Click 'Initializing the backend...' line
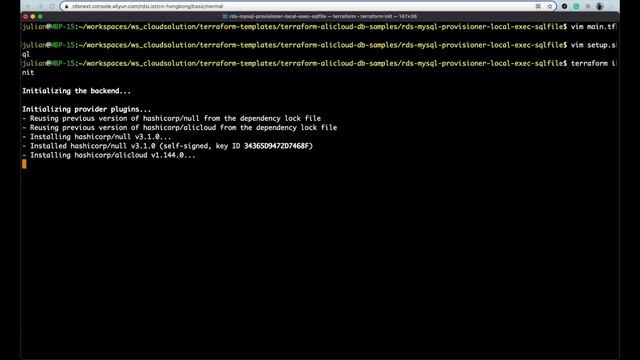The width and height of the screenshot is (640, 360). point(76,91)
